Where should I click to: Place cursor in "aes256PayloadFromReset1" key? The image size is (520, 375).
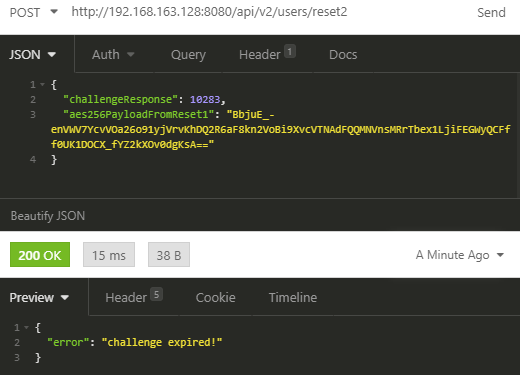[x=139, y=114]
